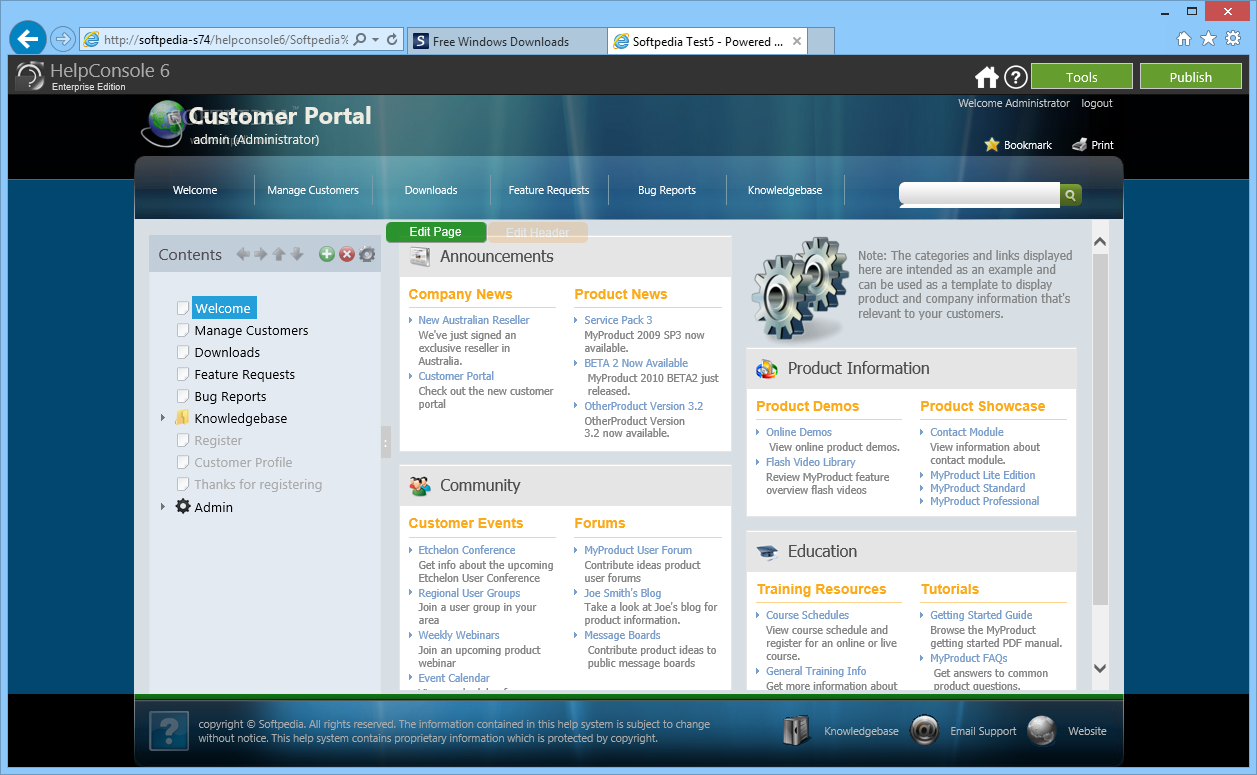Screen dimensions: 1257x775
Task: Select Welcome in Contents tree
Action: [x=223, y=308]
